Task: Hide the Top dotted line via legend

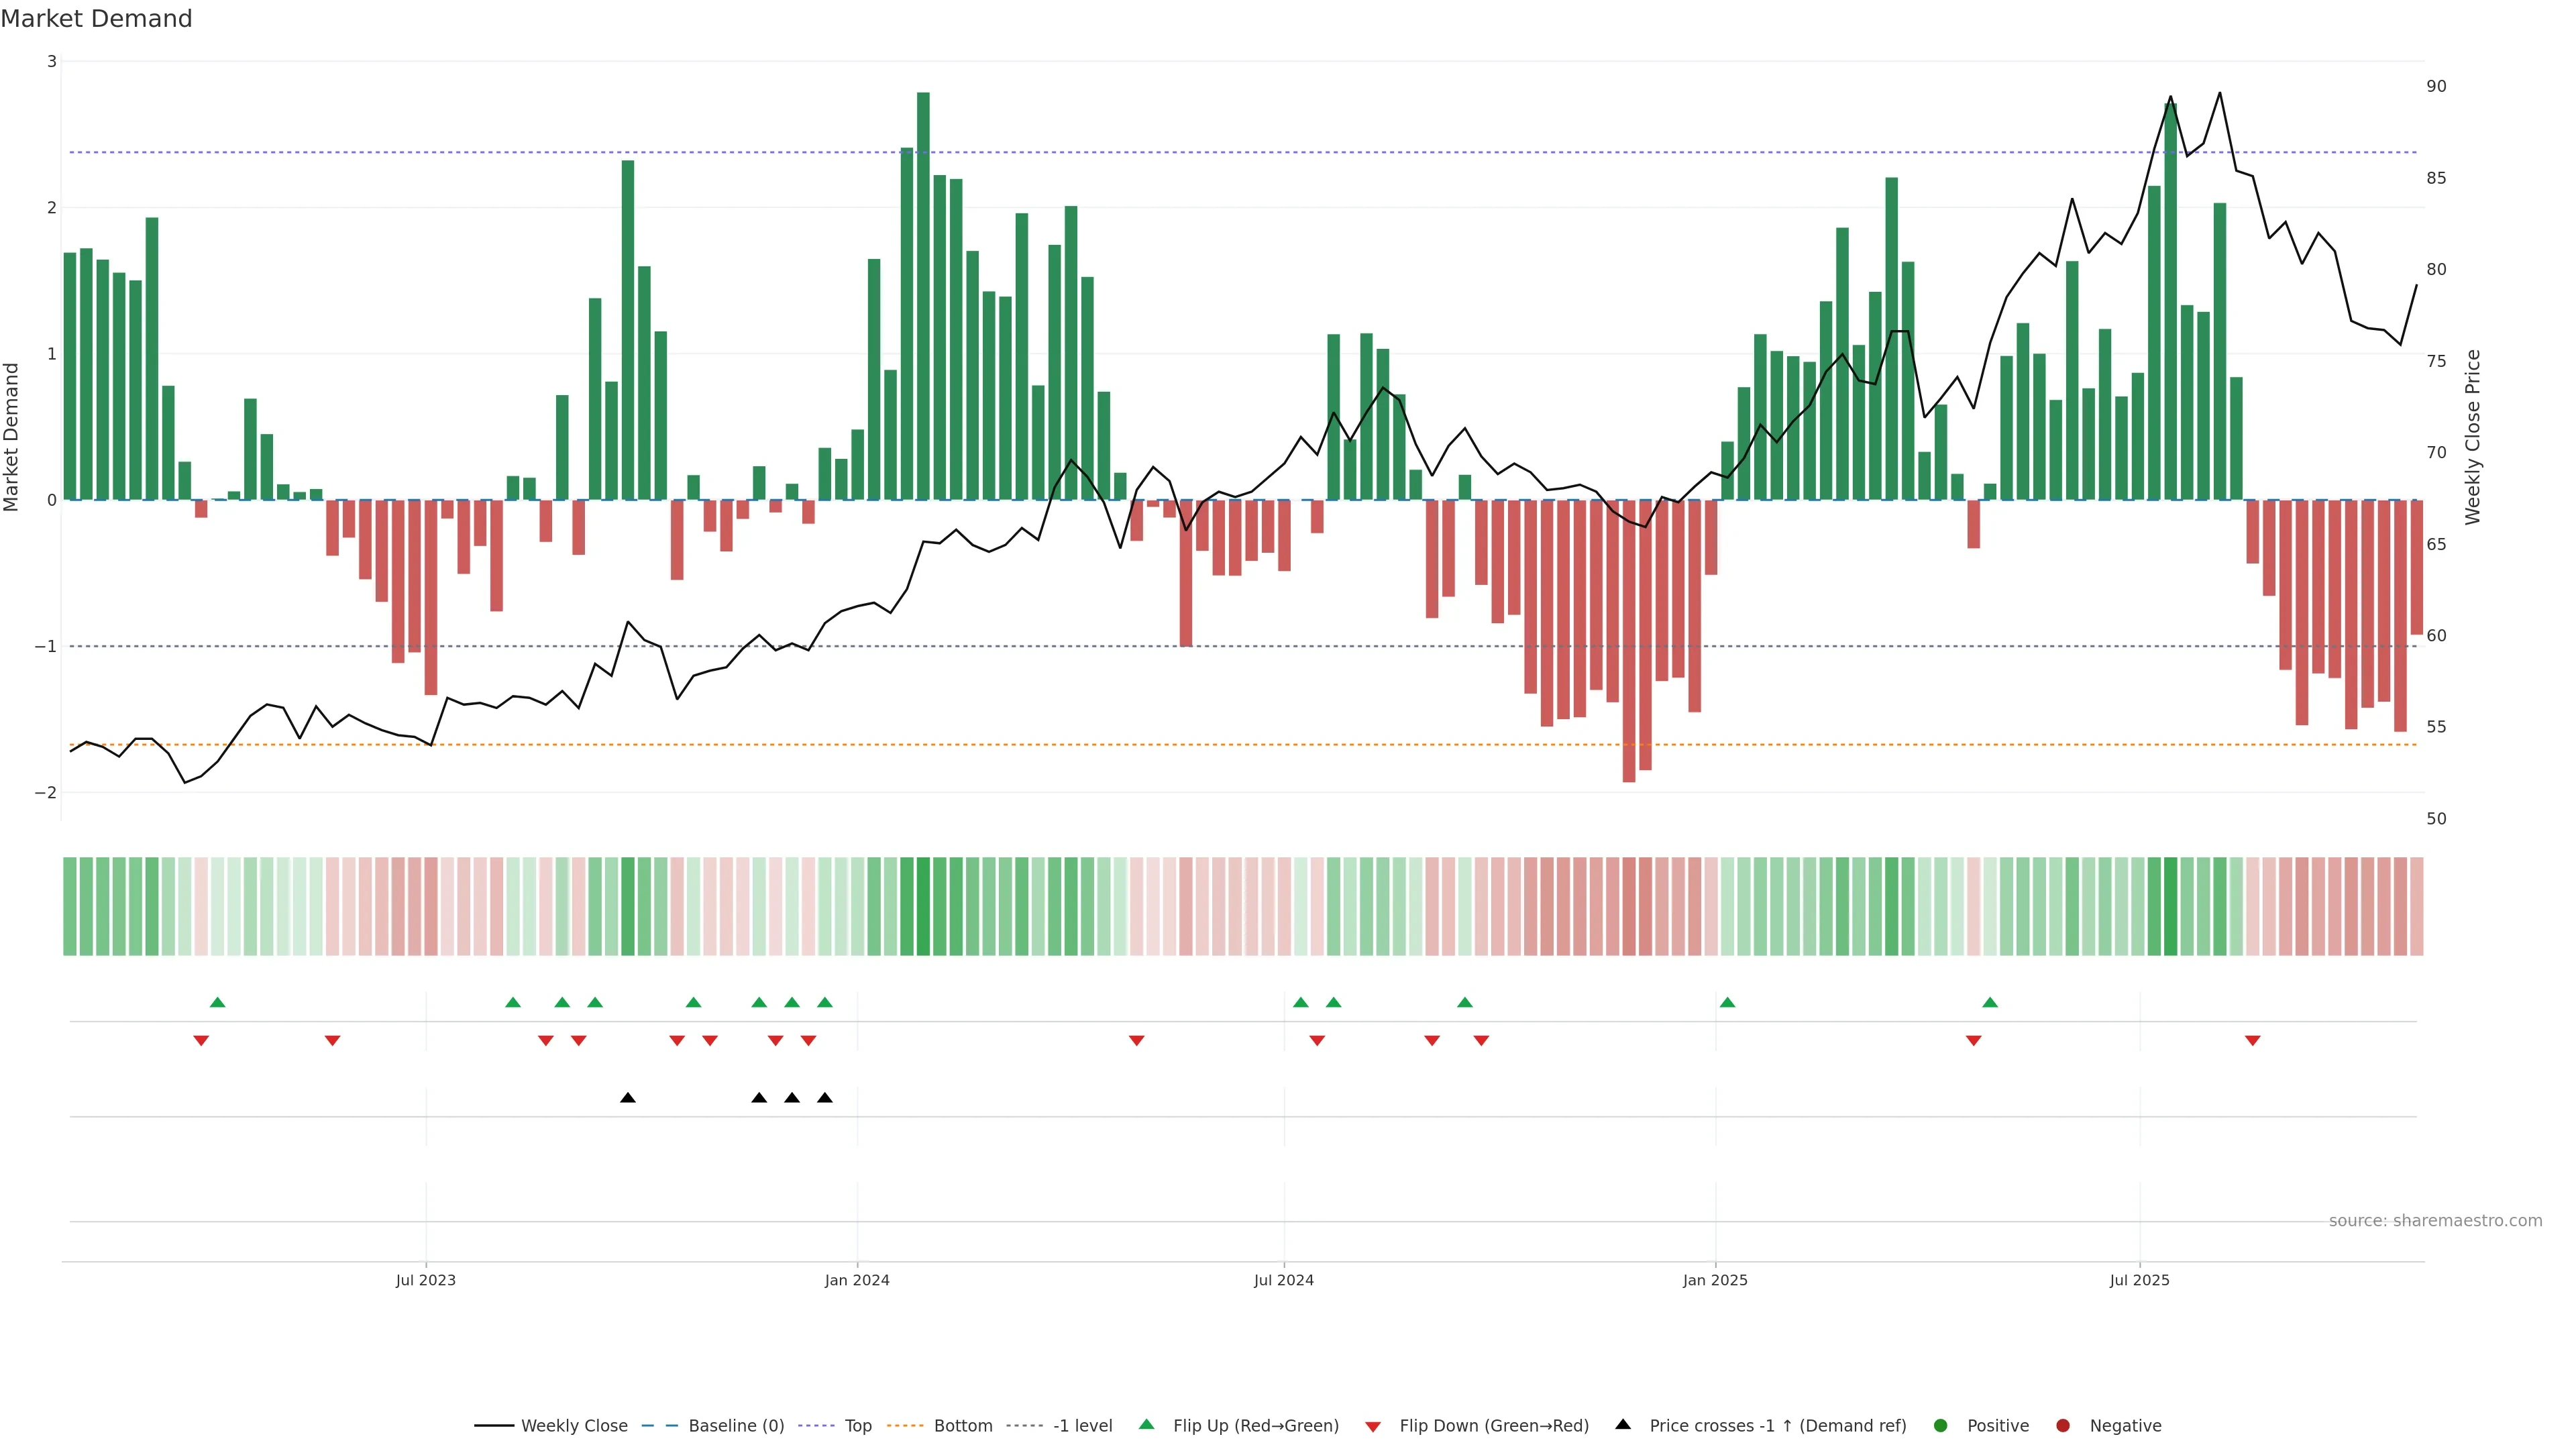Action: pos(857,1426)
